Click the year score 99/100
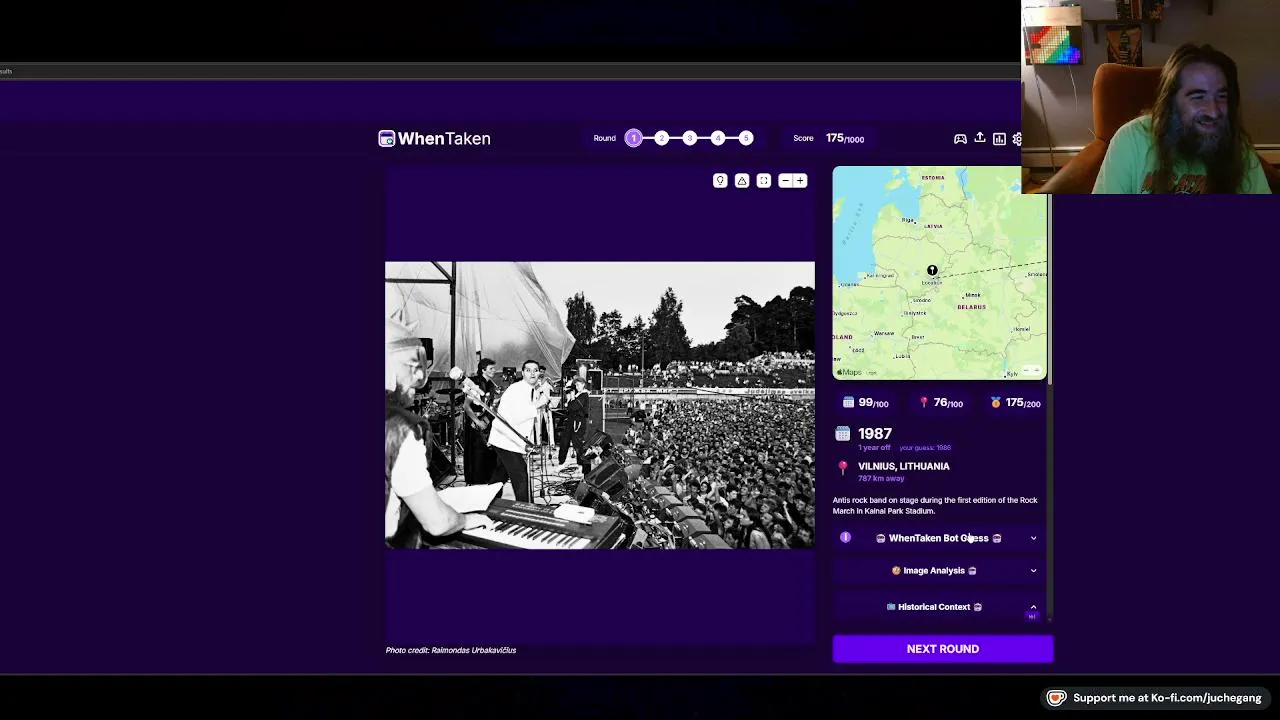Image resolution: width=1280 pixels, height=720 pixels. click(x=865, y=403)
